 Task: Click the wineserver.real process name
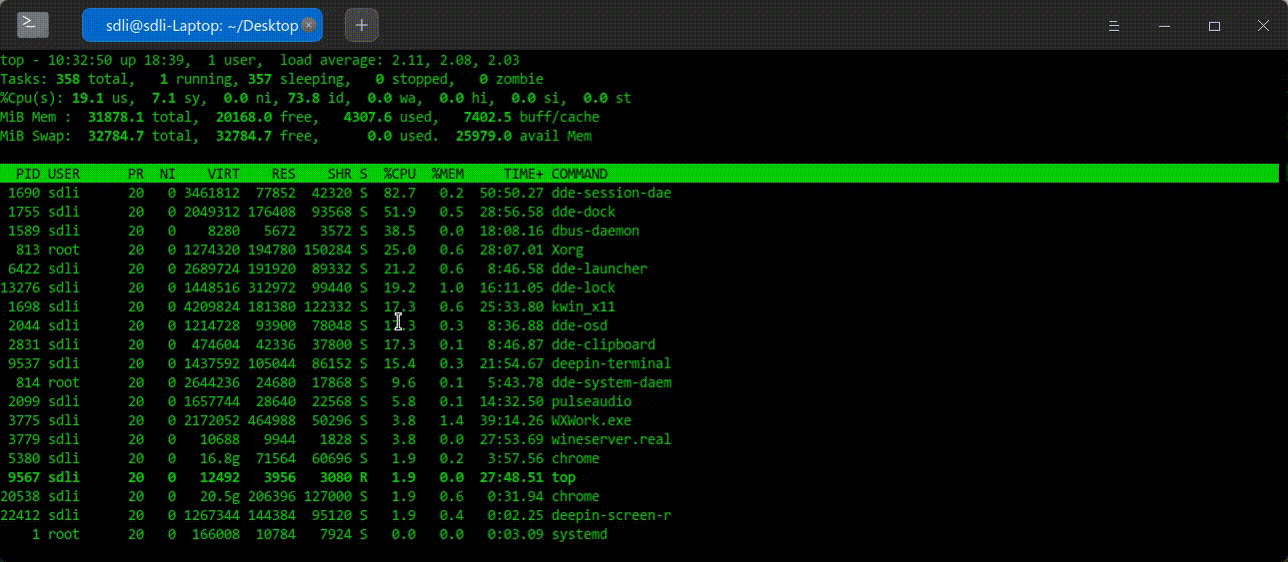612,440
